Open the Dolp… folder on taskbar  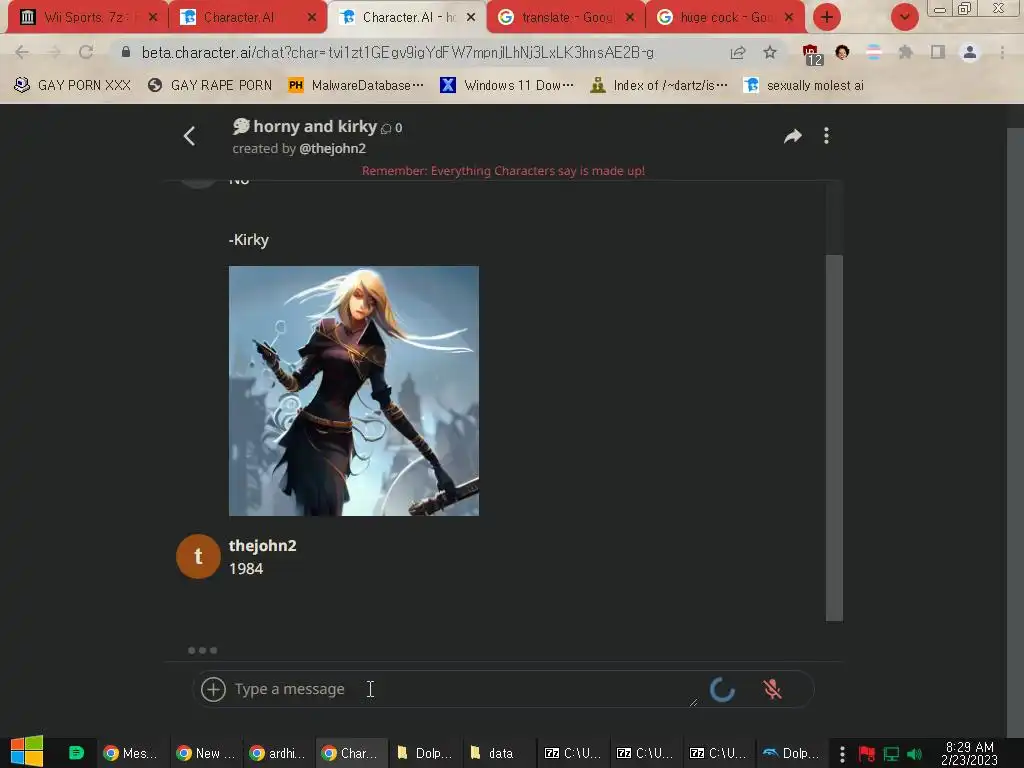pos(425,753)
